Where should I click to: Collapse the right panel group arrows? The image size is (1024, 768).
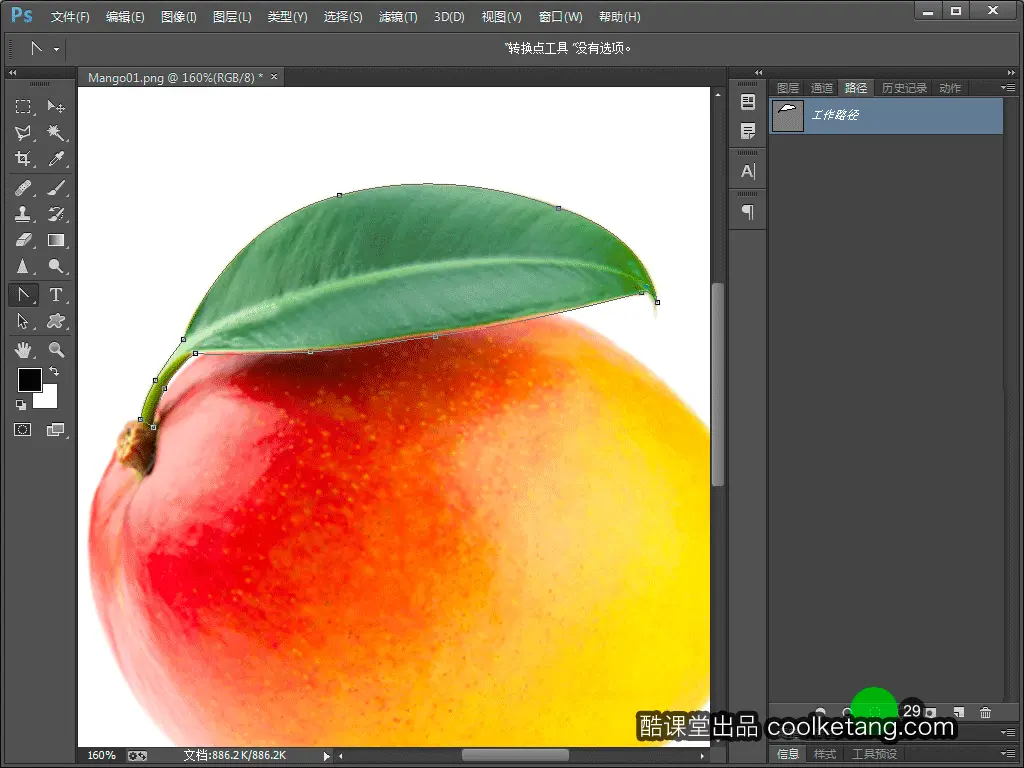coord(1011,72)
